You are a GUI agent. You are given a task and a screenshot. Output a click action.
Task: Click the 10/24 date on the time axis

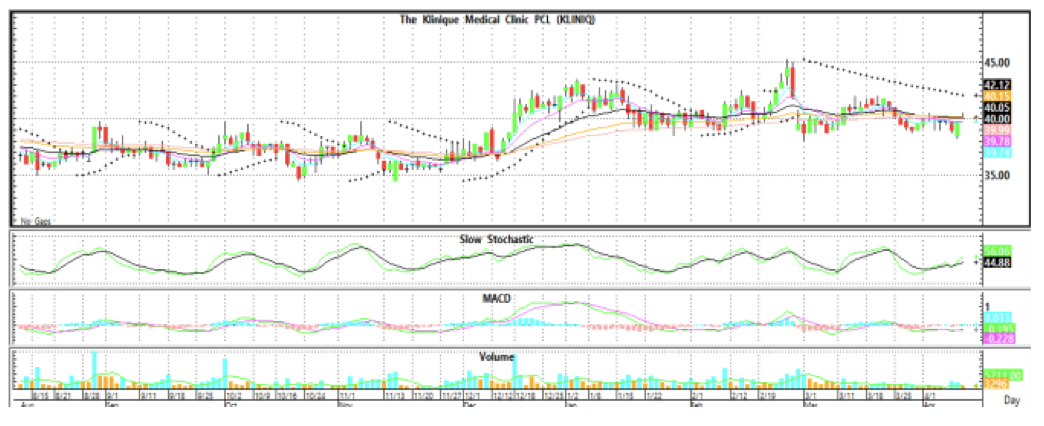[315, 395]
